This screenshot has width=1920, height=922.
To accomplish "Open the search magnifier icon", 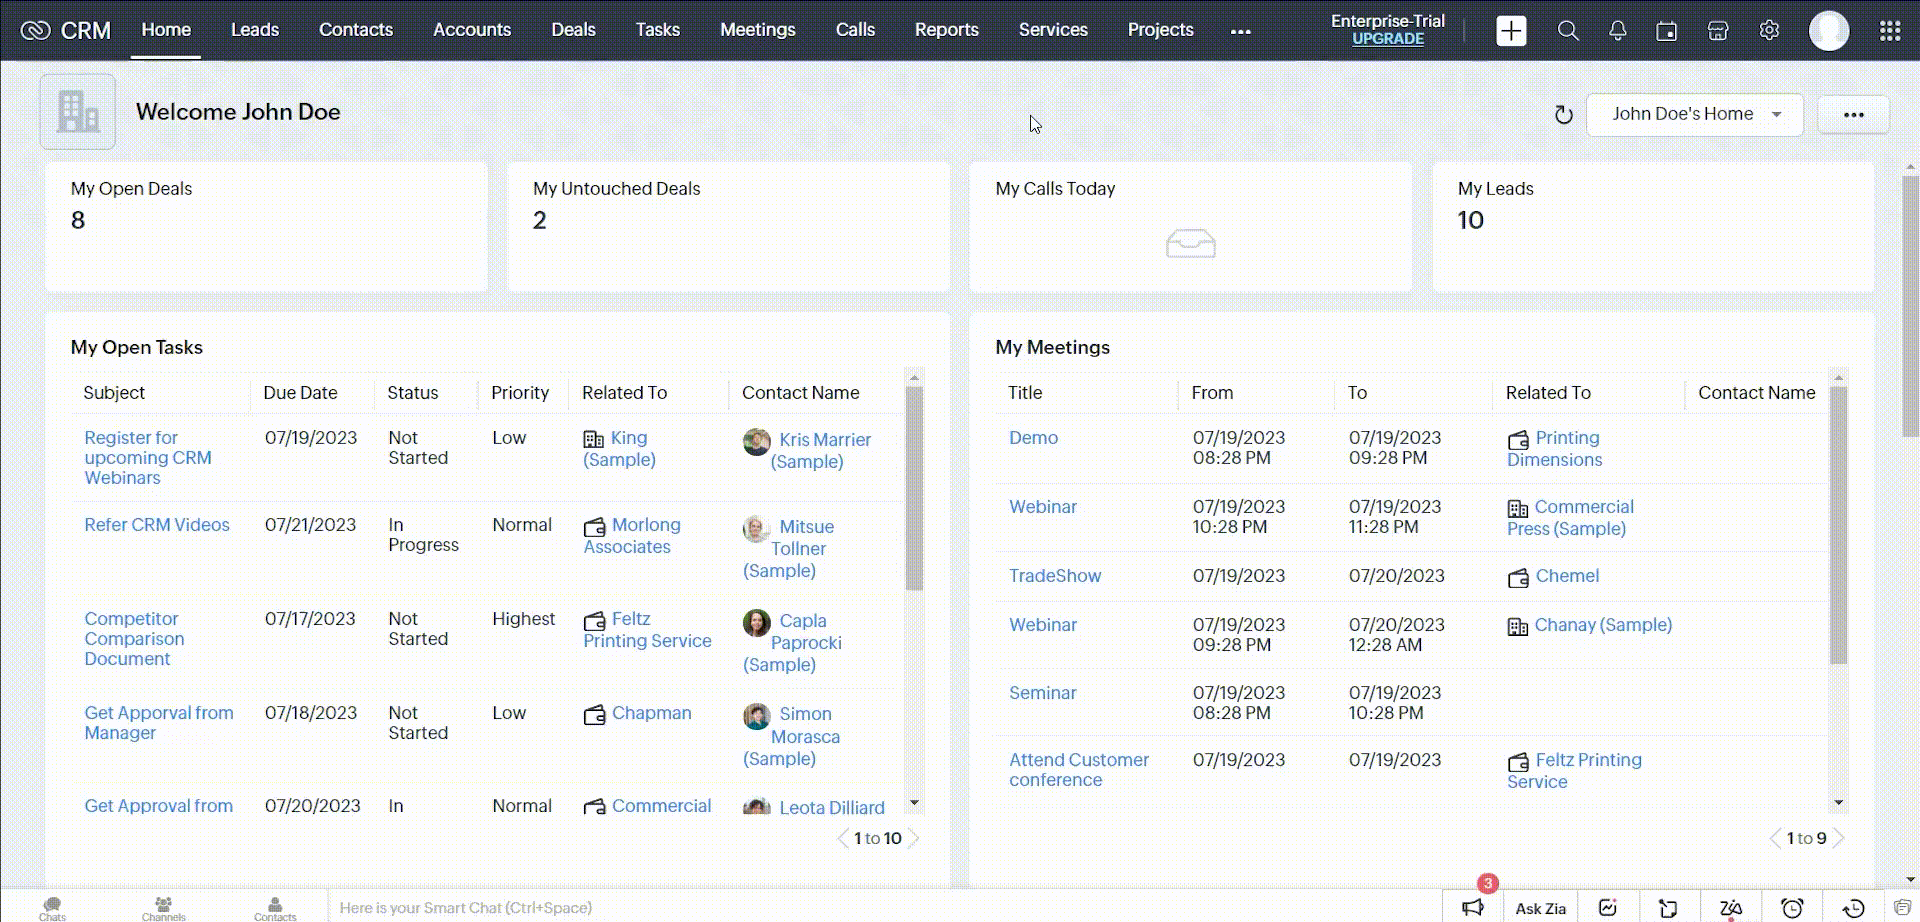I will tap(1568, 31).
